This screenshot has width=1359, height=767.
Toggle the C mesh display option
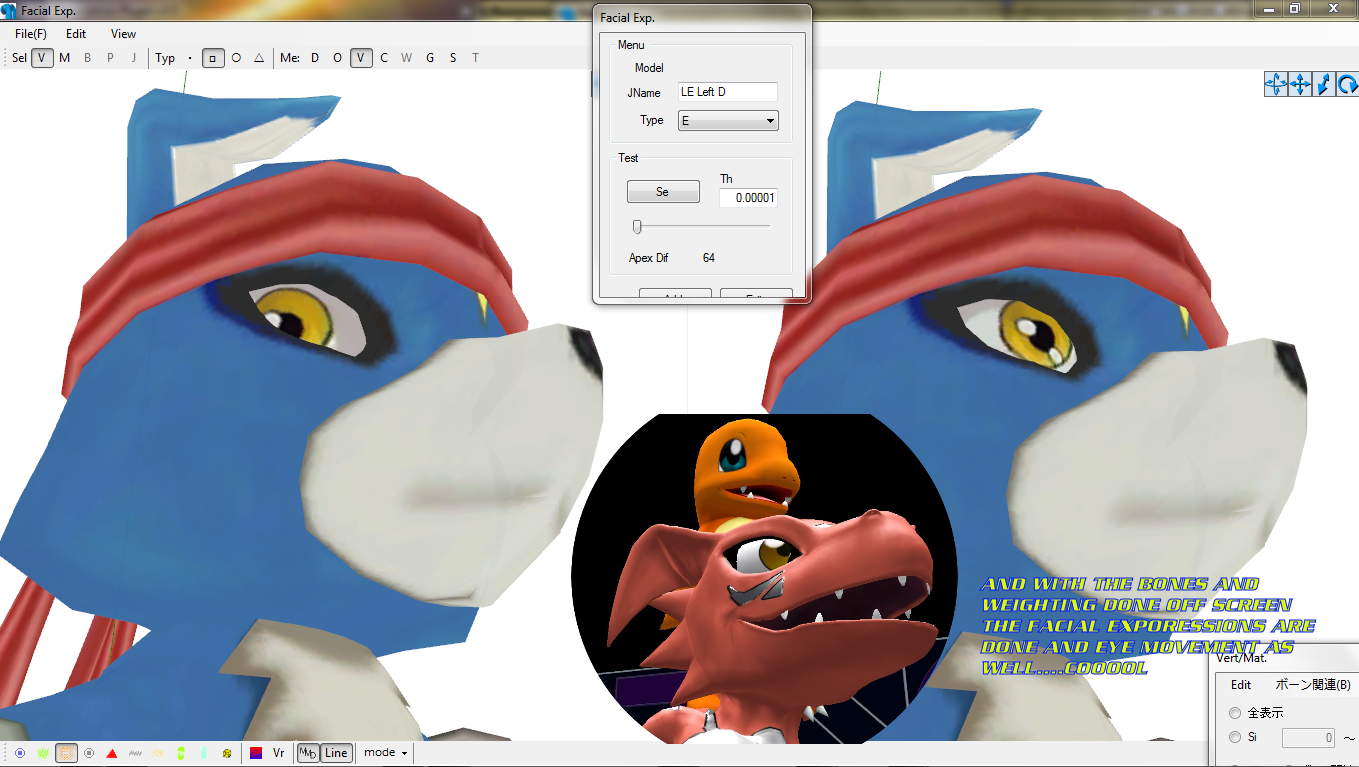coord(384,58)
